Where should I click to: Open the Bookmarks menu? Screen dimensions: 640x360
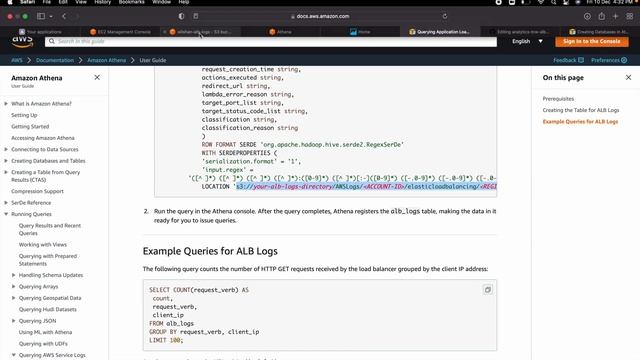(131, 2)
